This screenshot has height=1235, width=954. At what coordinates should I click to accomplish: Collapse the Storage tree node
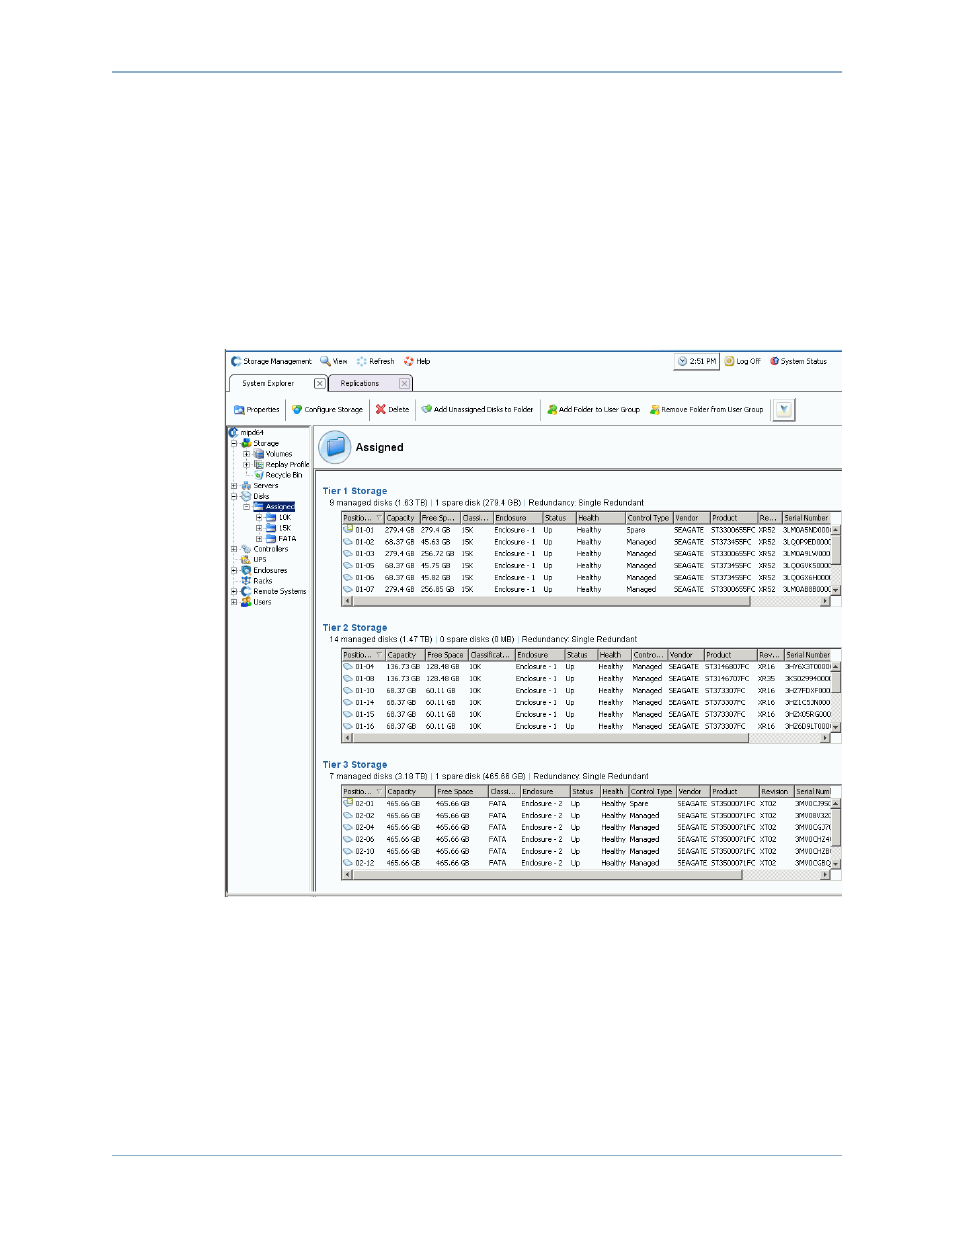[234, 443]
